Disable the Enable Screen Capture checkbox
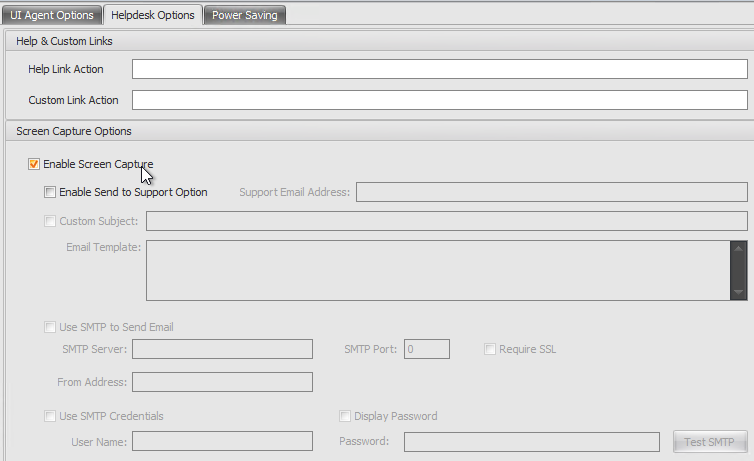This screenshot has height=461, width=754. click(34, 164)
